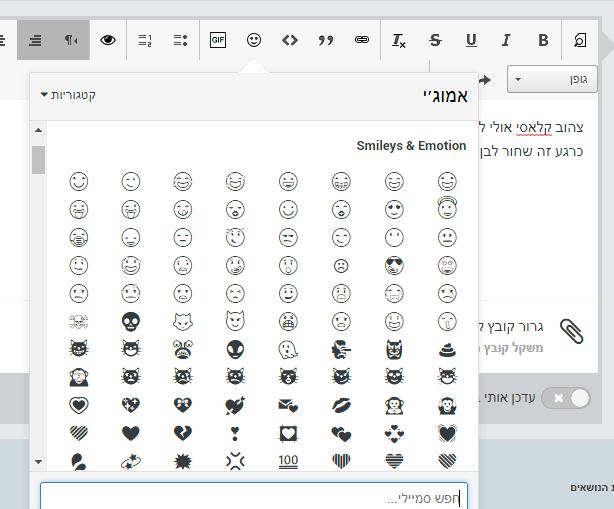This screenshot has width=614, height=509.
Task: Focus the חפש סמיילי search field
Action: coord(254,496)
